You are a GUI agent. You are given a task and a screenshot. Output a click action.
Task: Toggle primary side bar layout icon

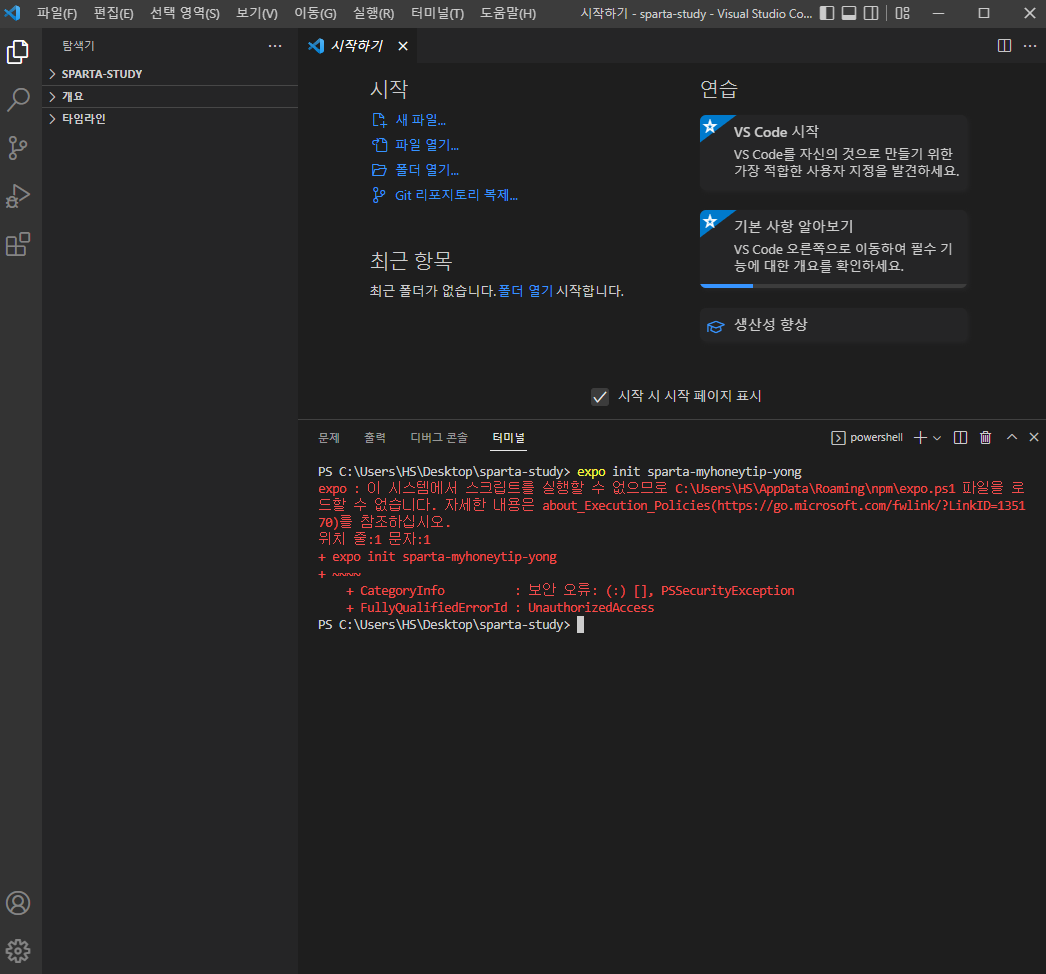(827, 13)
